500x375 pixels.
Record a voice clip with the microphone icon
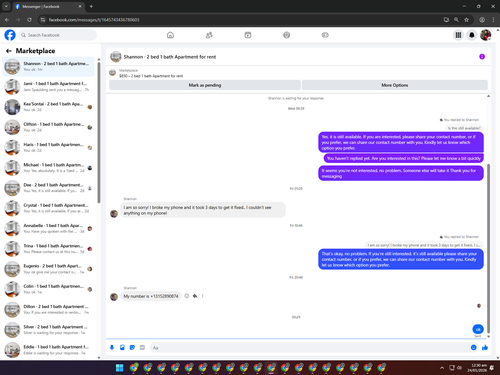tap(112, 348)
